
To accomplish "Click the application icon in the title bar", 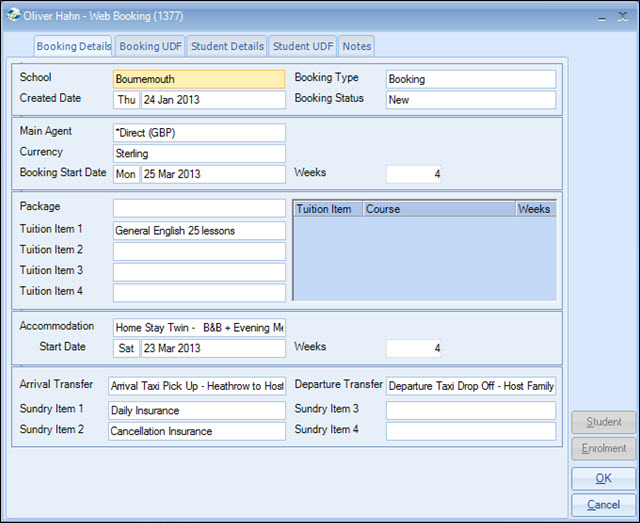I will (x=14, y=17).
